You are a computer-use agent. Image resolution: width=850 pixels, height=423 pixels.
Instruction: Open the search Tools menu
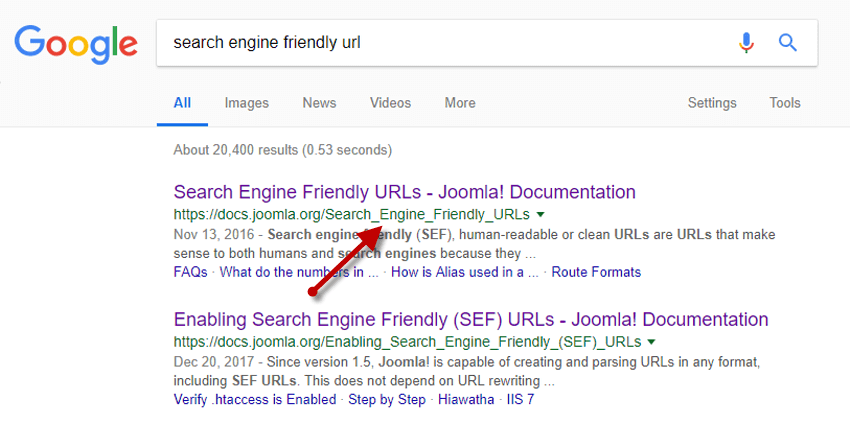click(785, 103)
